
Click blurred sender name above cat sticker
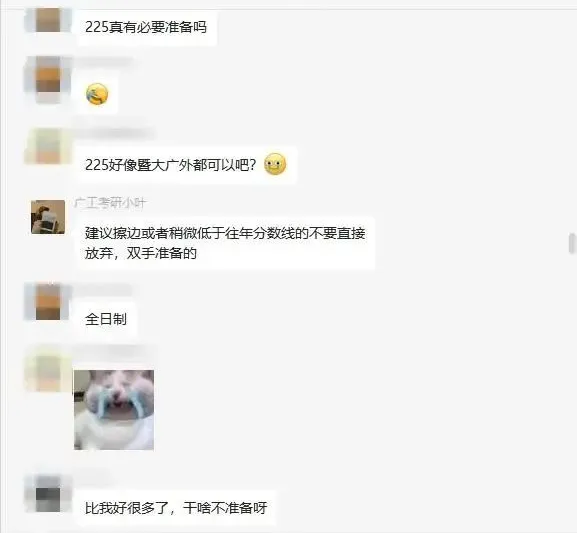click(x=114, y=350)
